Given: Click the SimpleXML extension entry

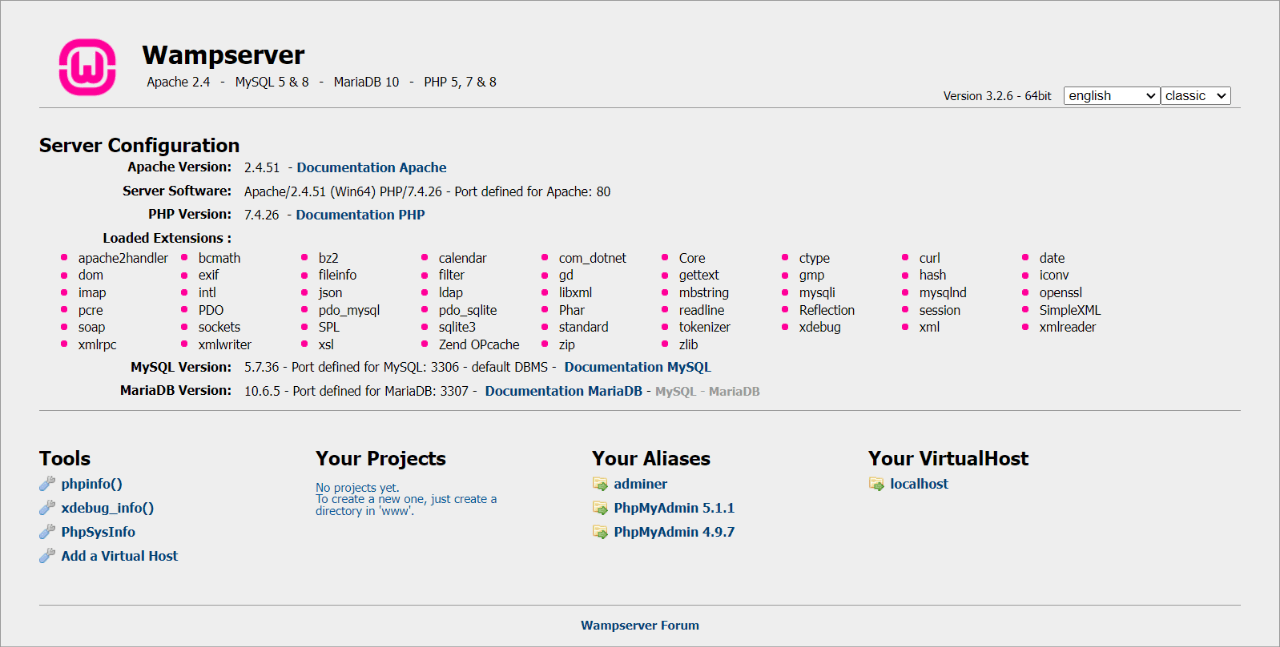Looking at the screenshot, I should coord(1070,310).
